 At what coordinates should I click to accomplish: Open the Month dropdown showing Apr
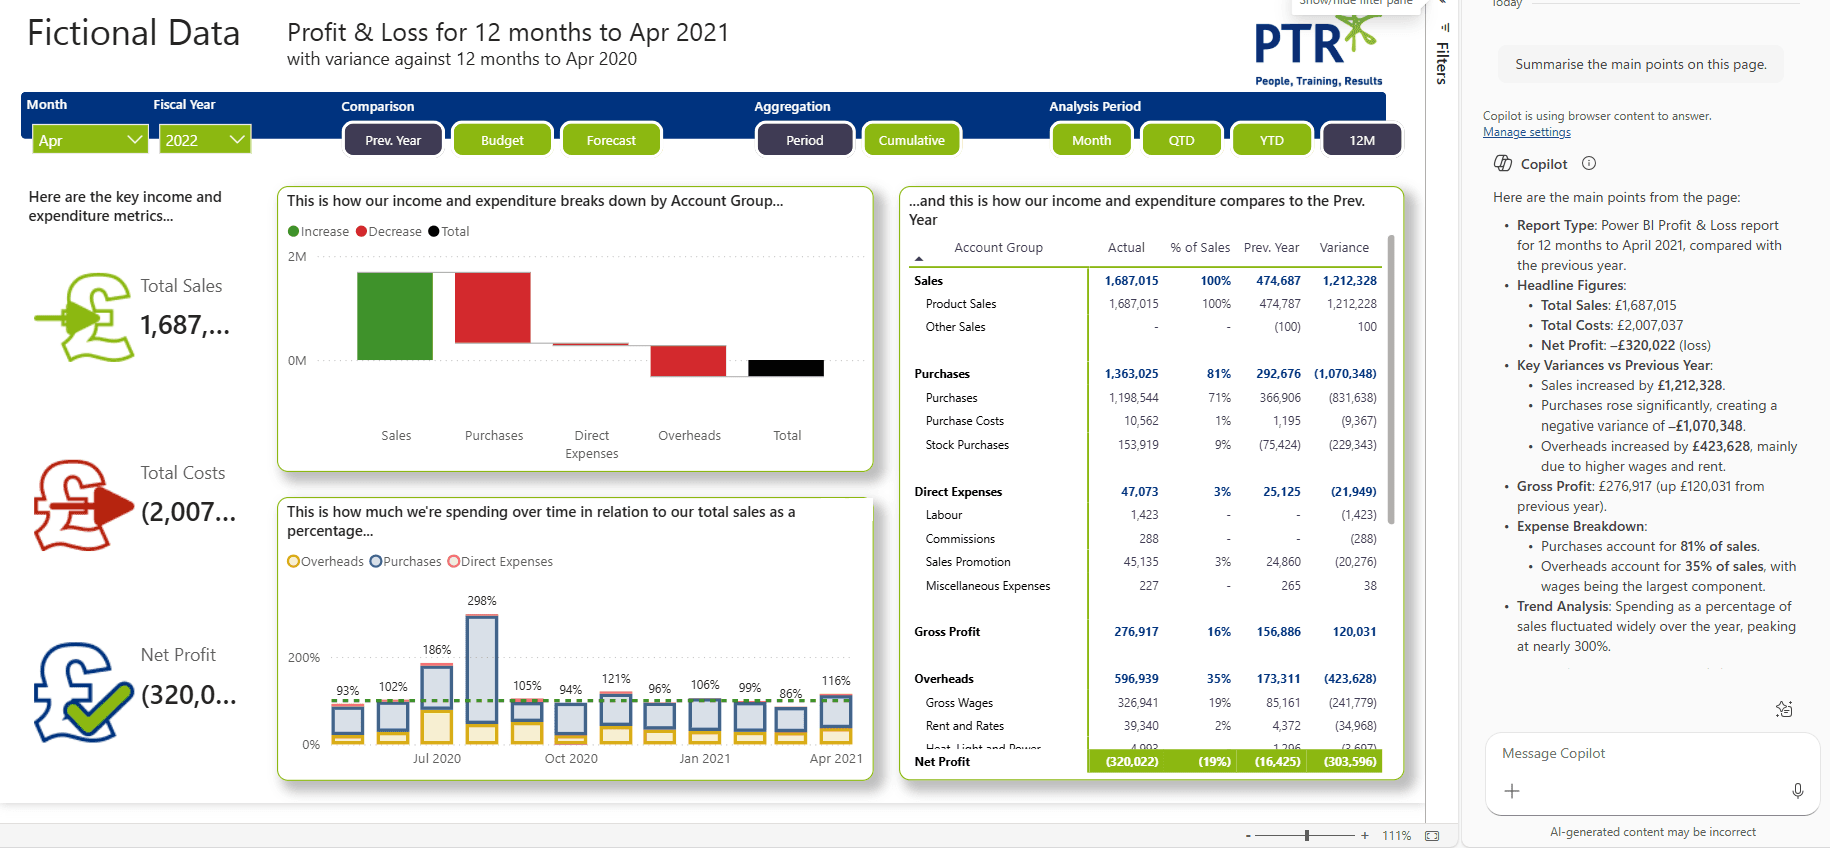(90, 140)
